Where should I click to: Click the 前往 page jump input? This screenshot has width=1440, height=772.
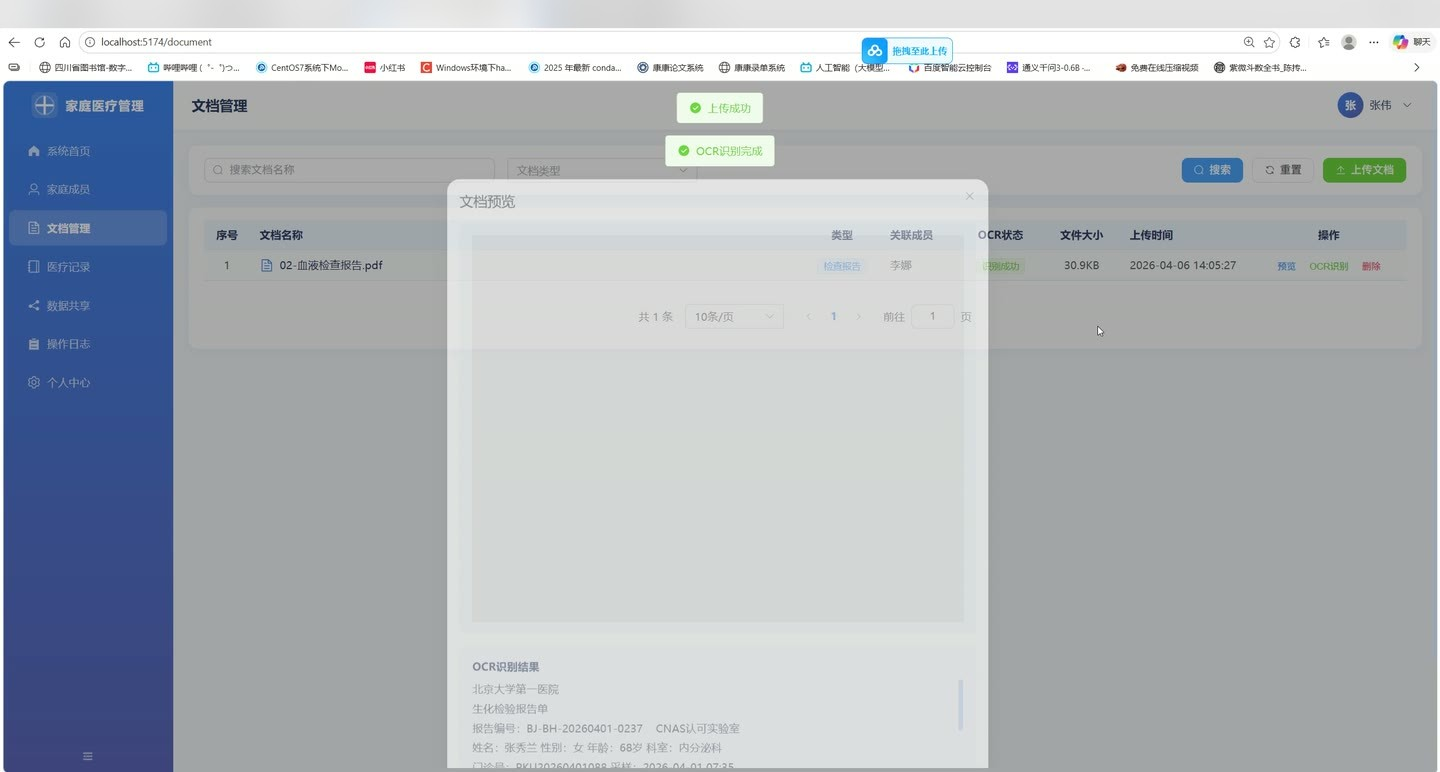tap(933, 316)
